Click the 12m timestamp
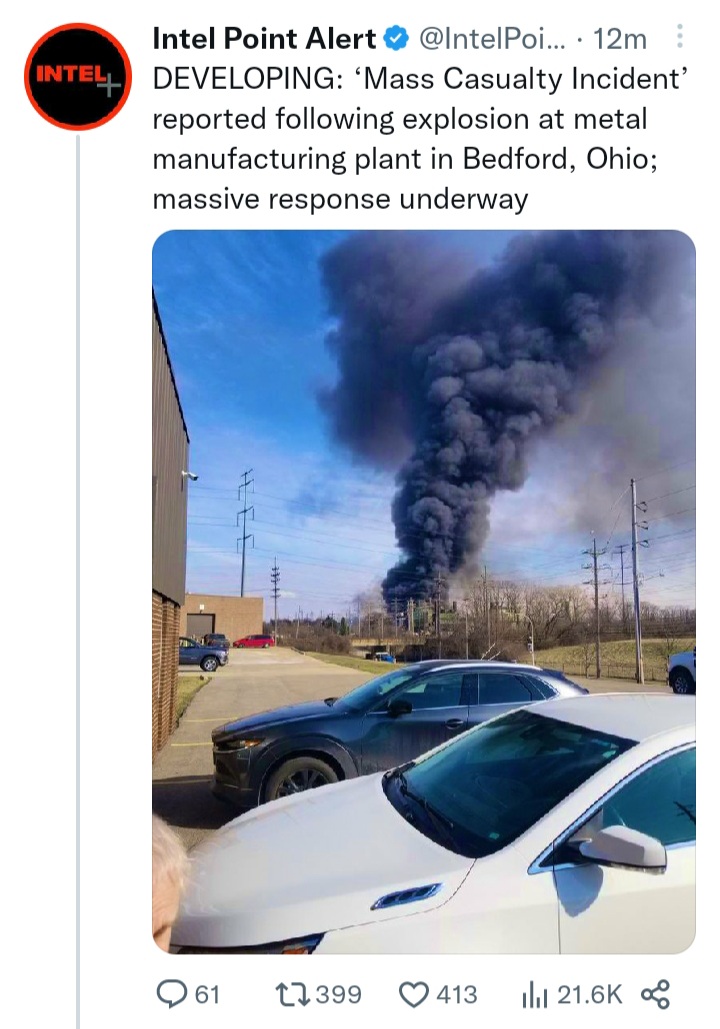This screenshot has width=720, height=1029. pos(620,40)
